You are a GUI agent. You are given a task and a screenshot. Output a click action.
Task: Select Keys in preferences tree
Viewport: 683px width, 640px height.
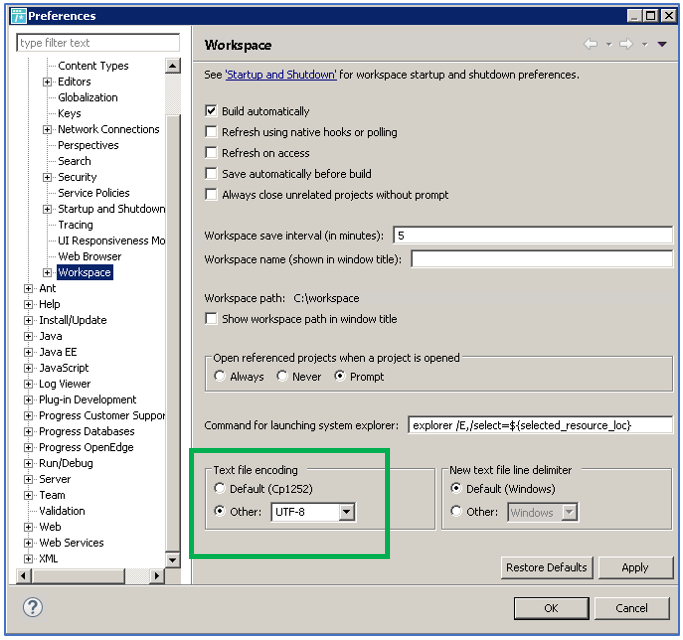click(x=69, y=114)
